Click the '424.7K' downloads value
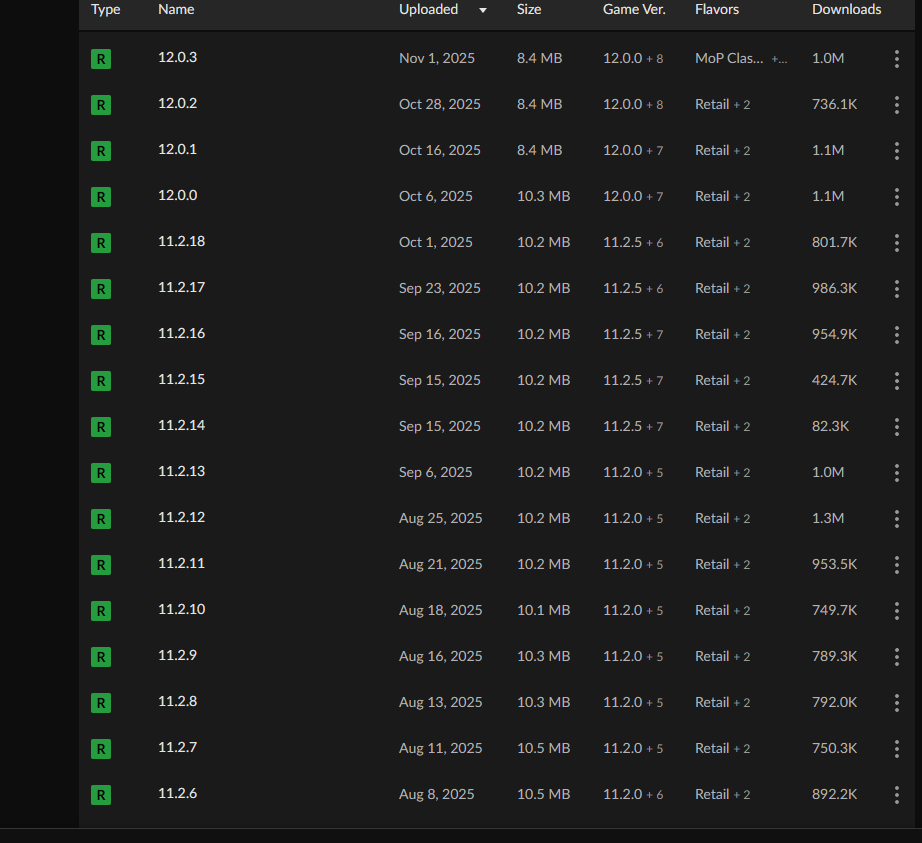 tap(834, 381)
